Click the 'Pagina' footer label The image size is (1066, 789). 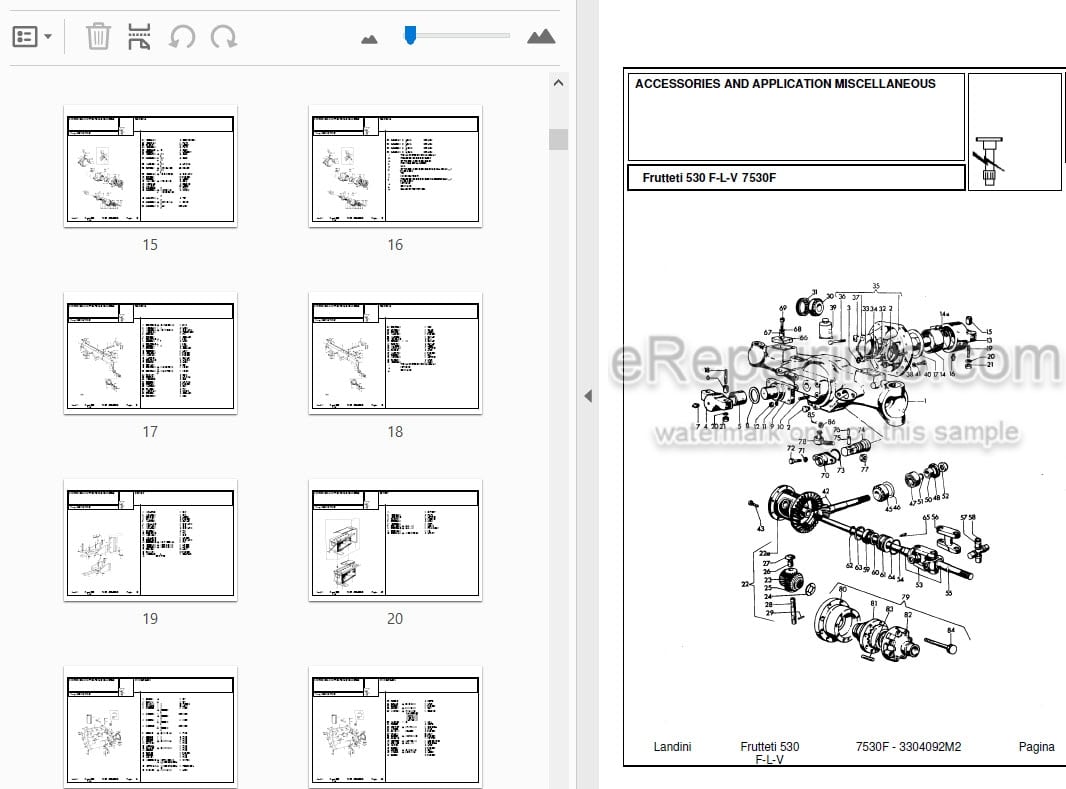click(x=1036, y=747)
